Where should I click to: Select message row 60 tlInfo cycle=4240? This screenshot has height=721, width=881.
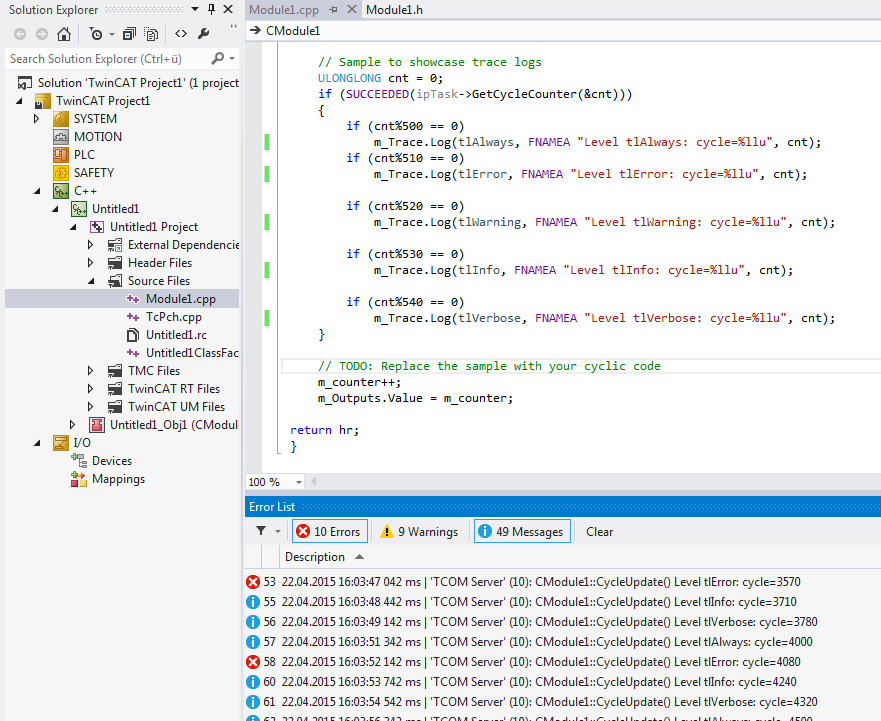click(x=563, y=682)
